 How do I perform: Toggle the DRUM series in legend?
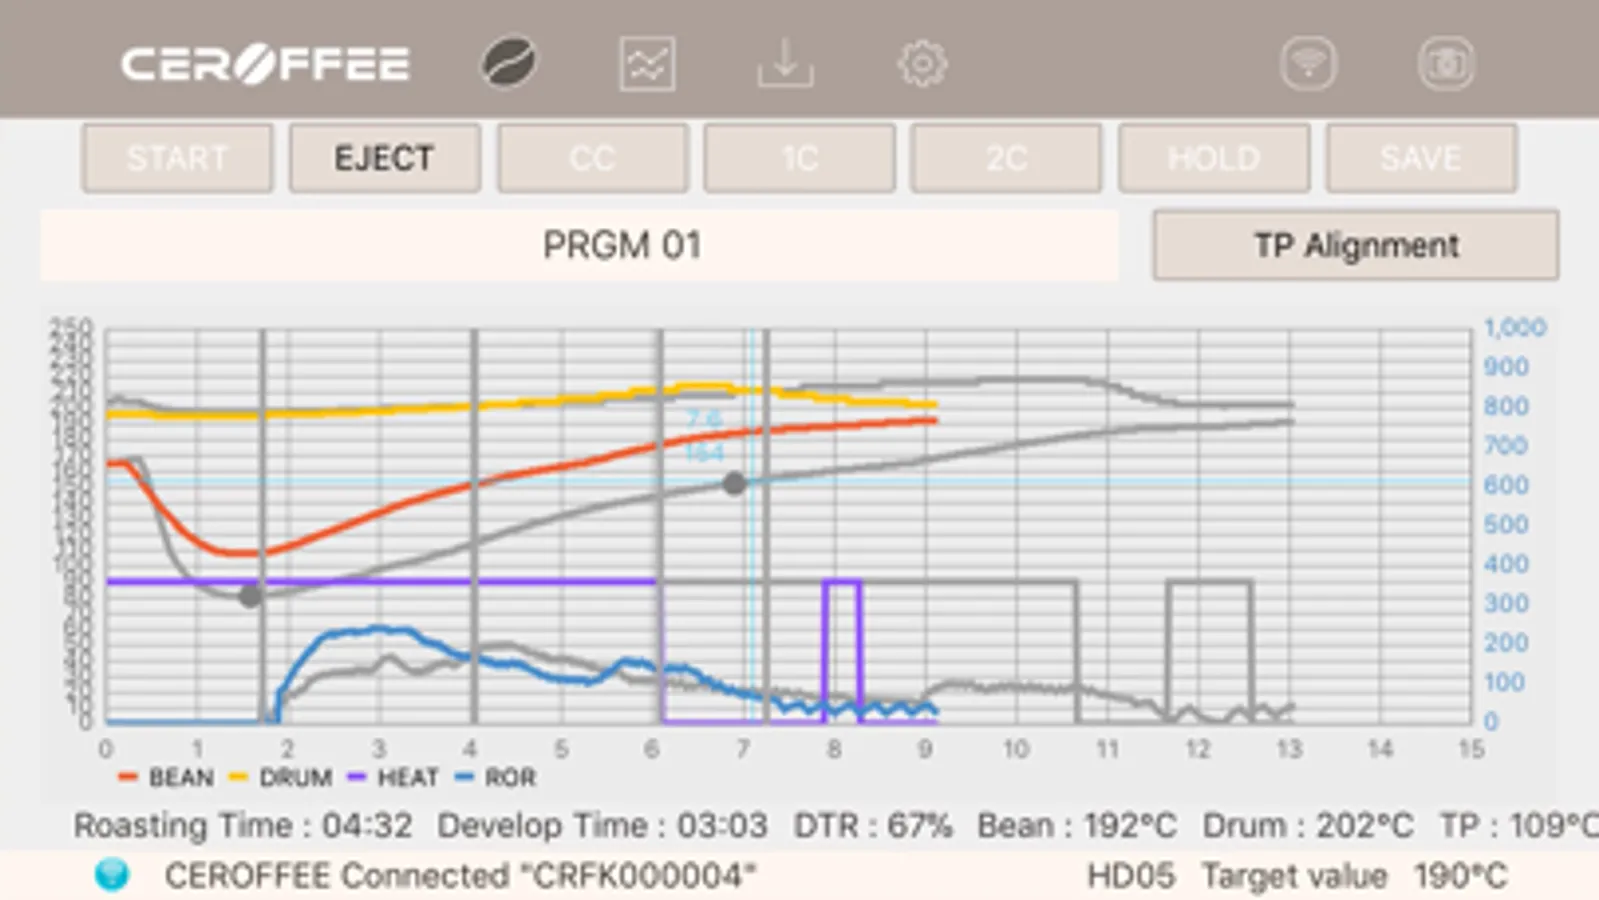pyautogui.click(x=281, y=778)
